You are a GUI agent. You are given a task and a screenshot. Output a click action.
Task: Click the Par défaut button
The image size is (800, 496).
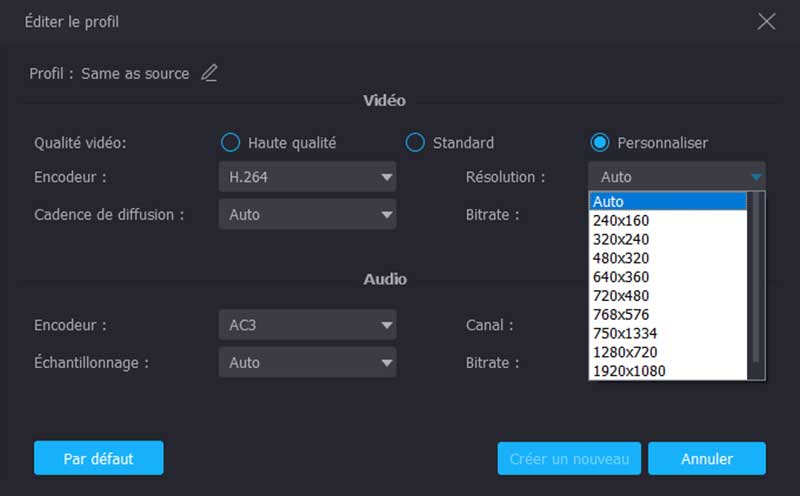click(x=98, y=459)
